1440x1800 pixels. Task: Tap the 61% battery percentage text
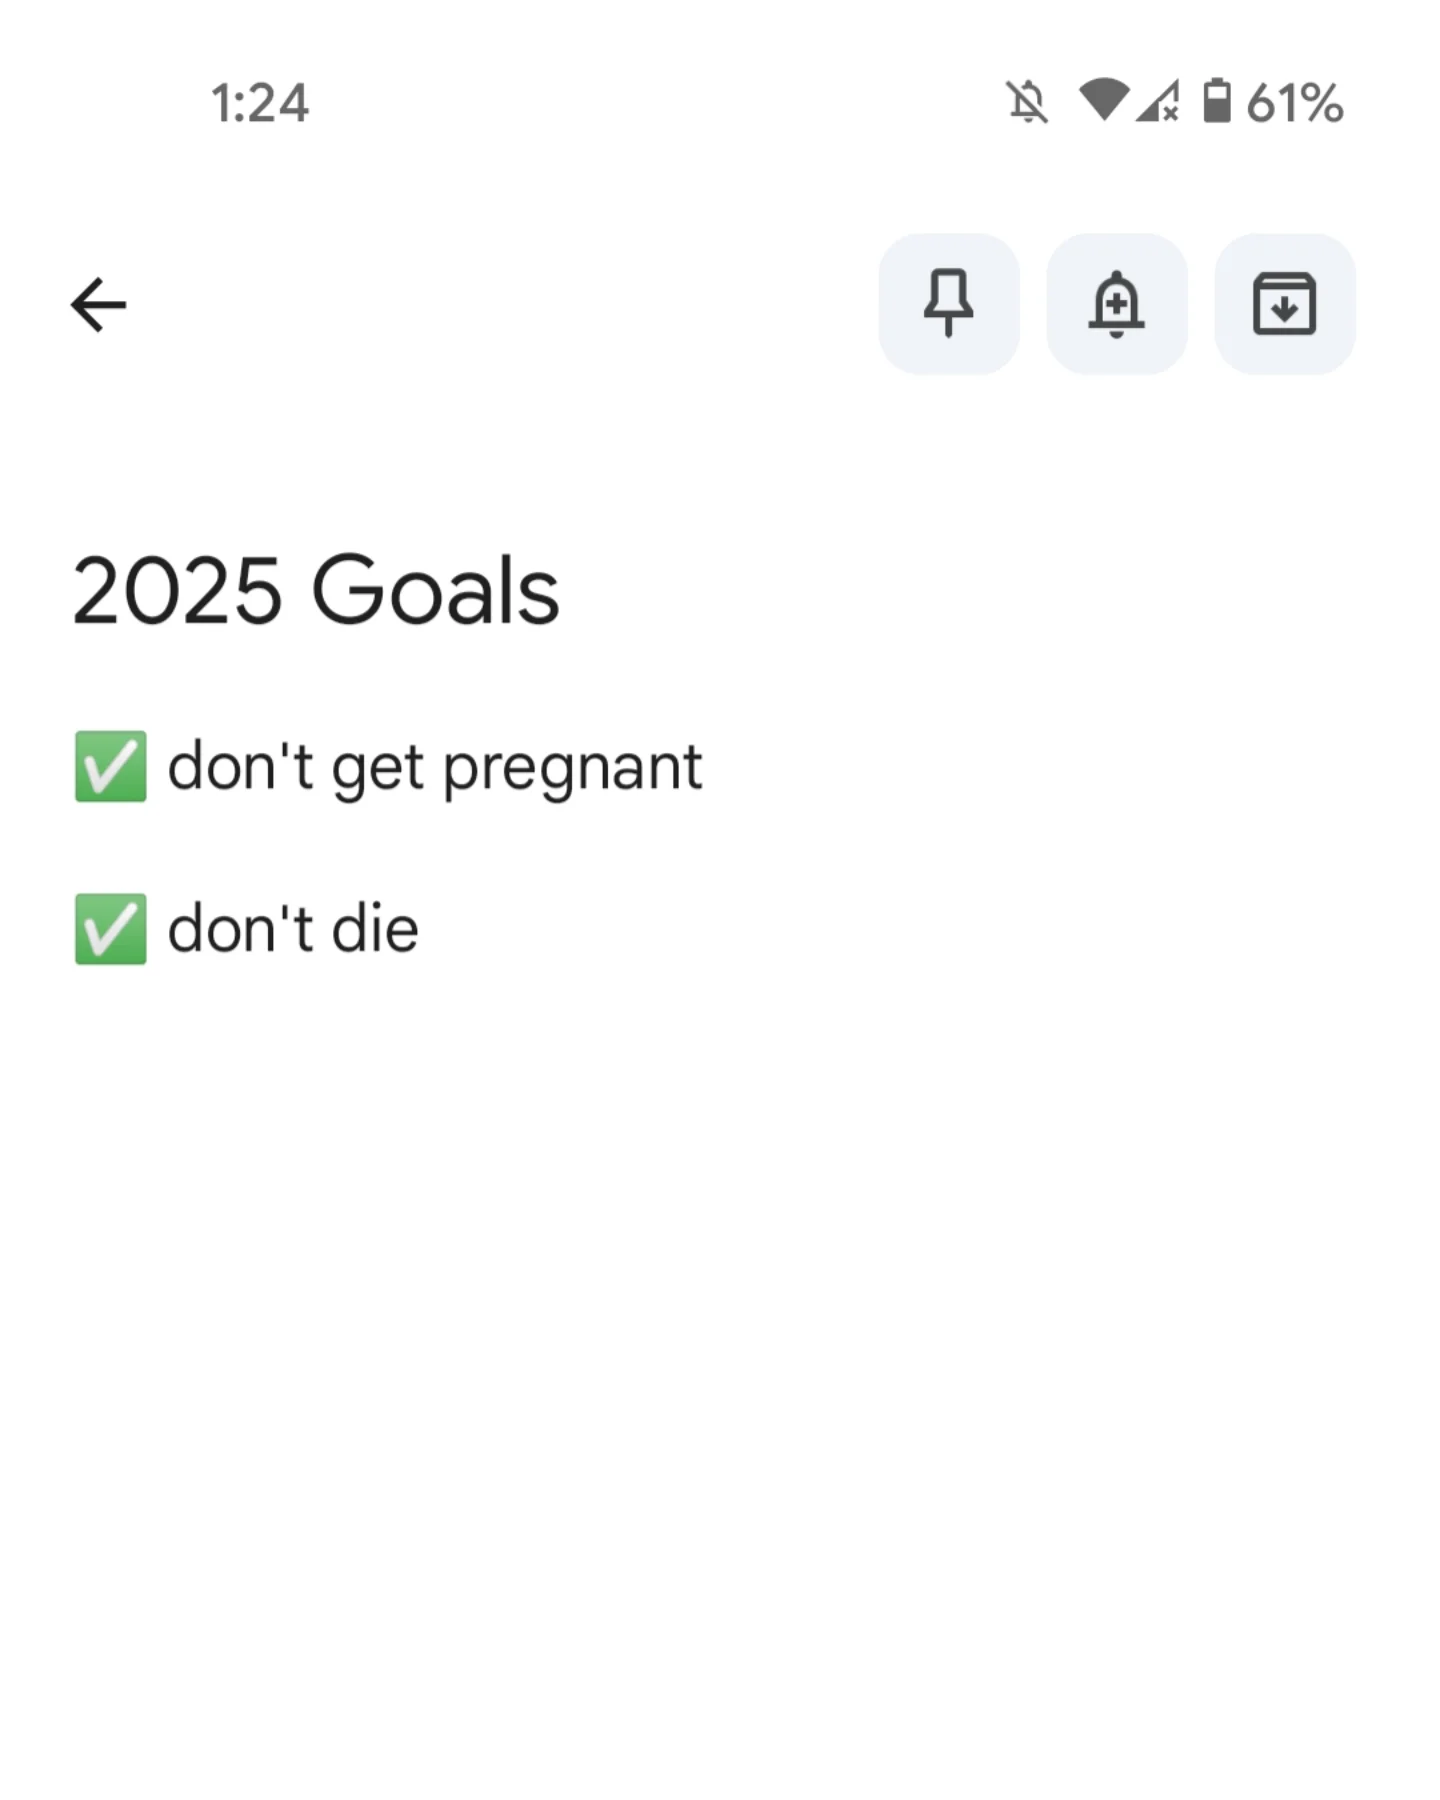point(1294,103)
